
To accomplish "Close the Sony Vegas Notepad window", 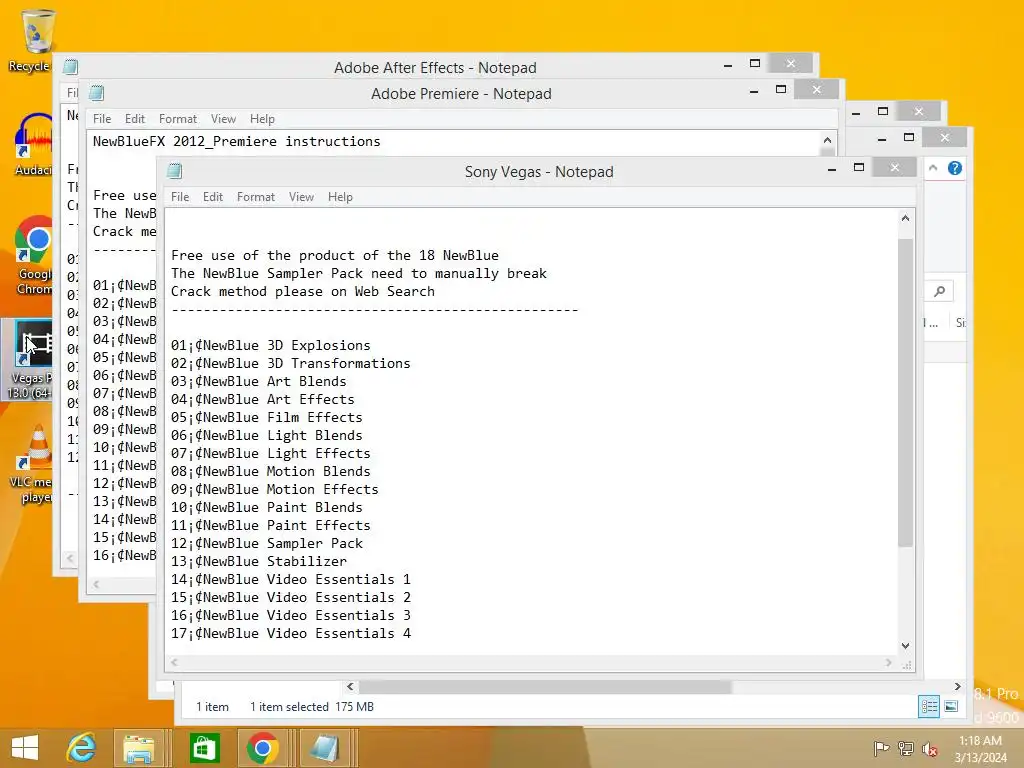I will (895, 168).
